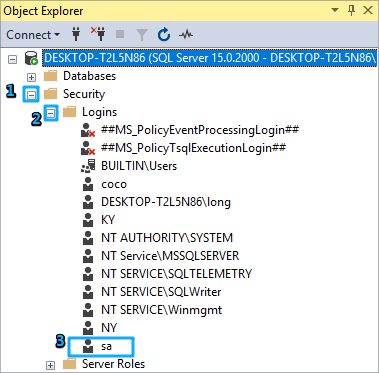Screen dimensions: 379x373
Task: Expand the Server Roles folder node
Action: point(50,366)
